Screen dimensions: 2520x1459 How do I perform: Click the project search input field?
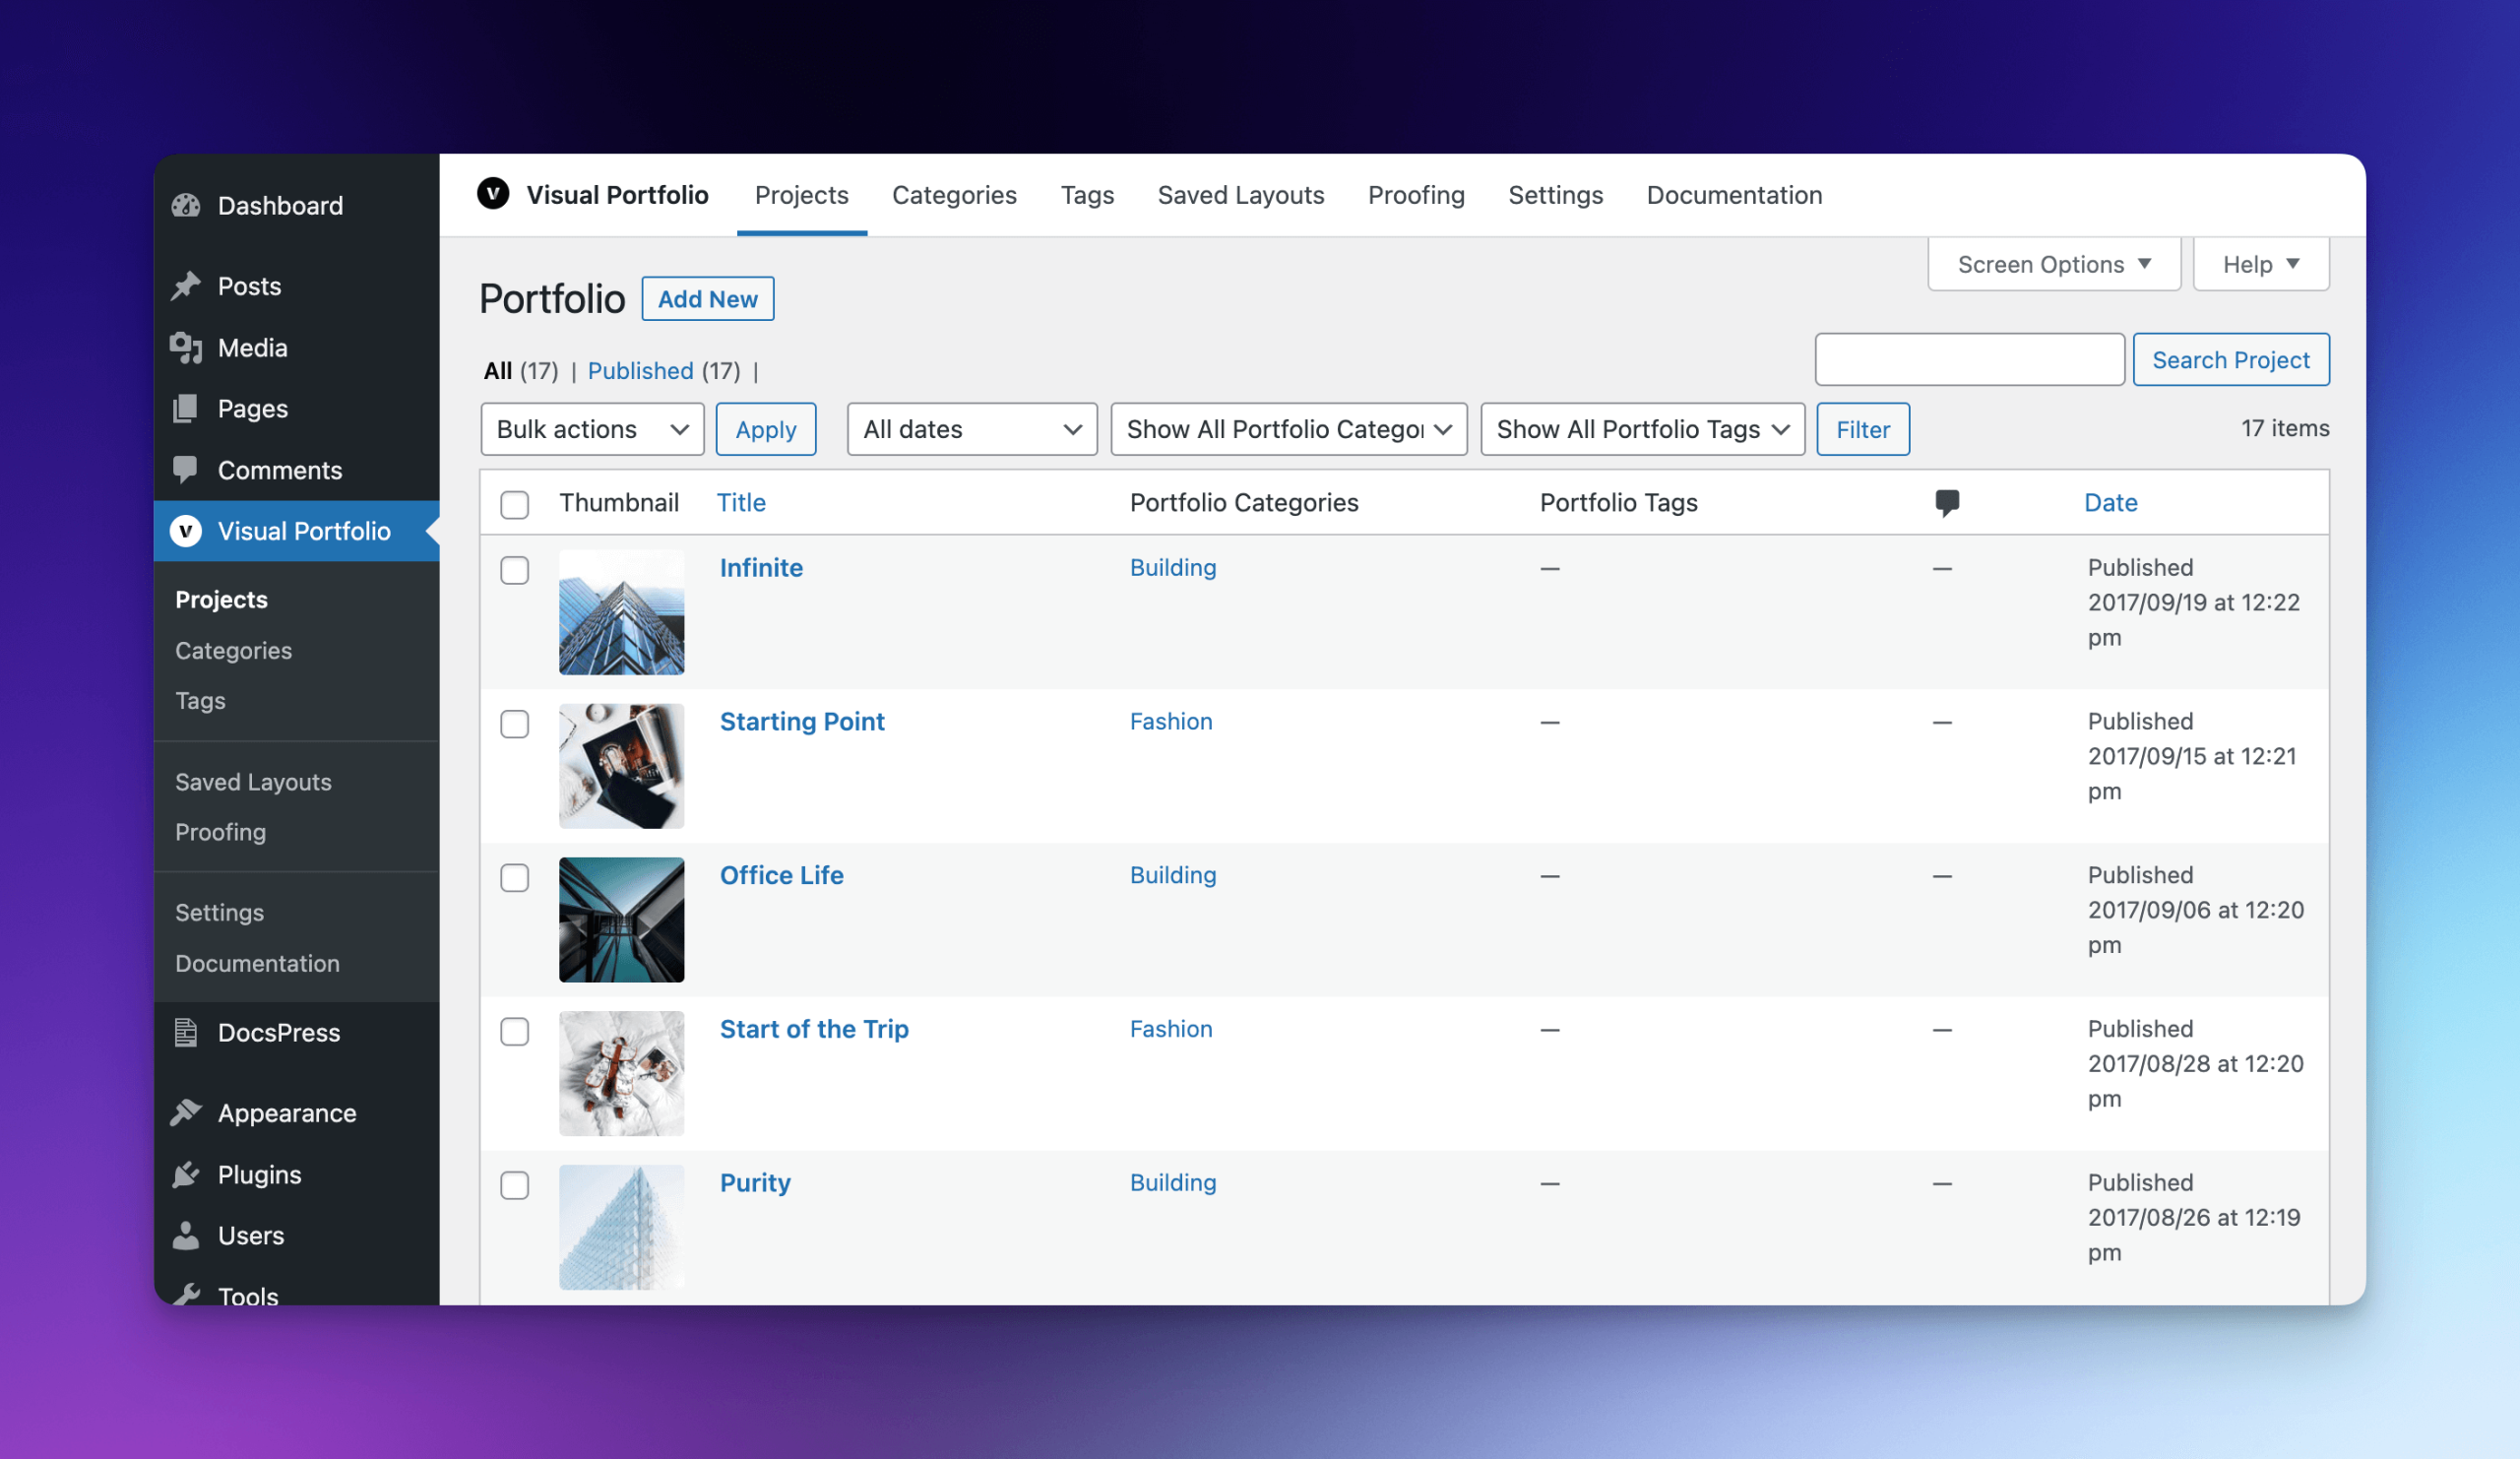1969,360
